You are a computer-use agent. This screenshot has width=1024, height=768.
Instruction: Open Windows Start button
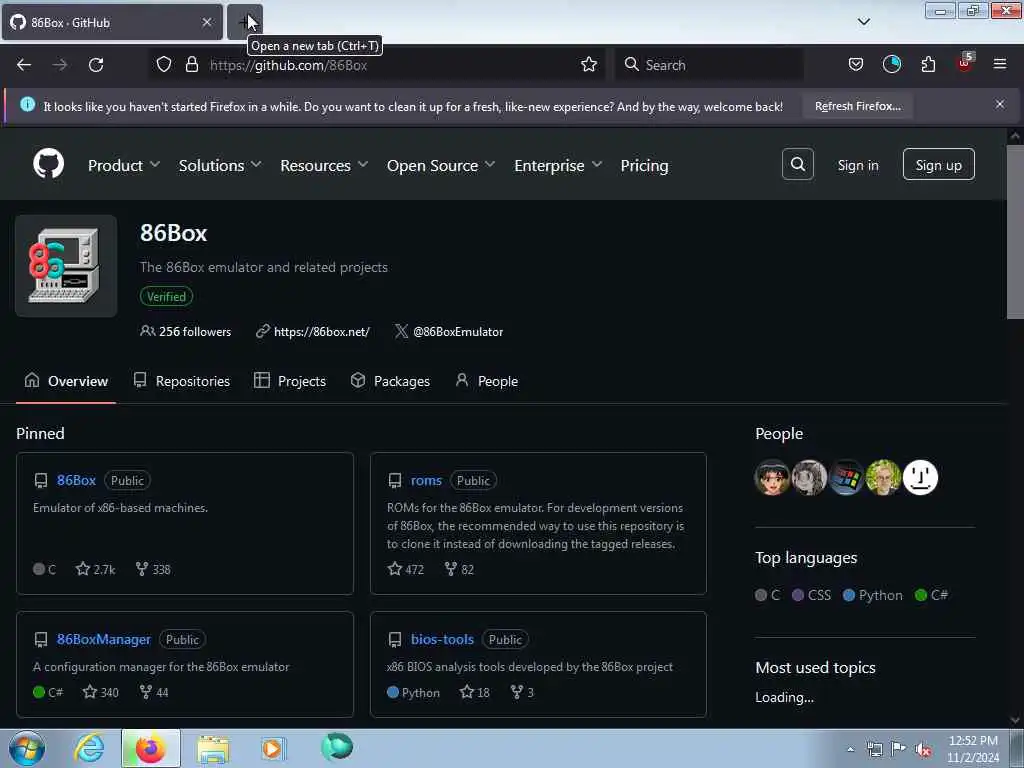(27, 748)
